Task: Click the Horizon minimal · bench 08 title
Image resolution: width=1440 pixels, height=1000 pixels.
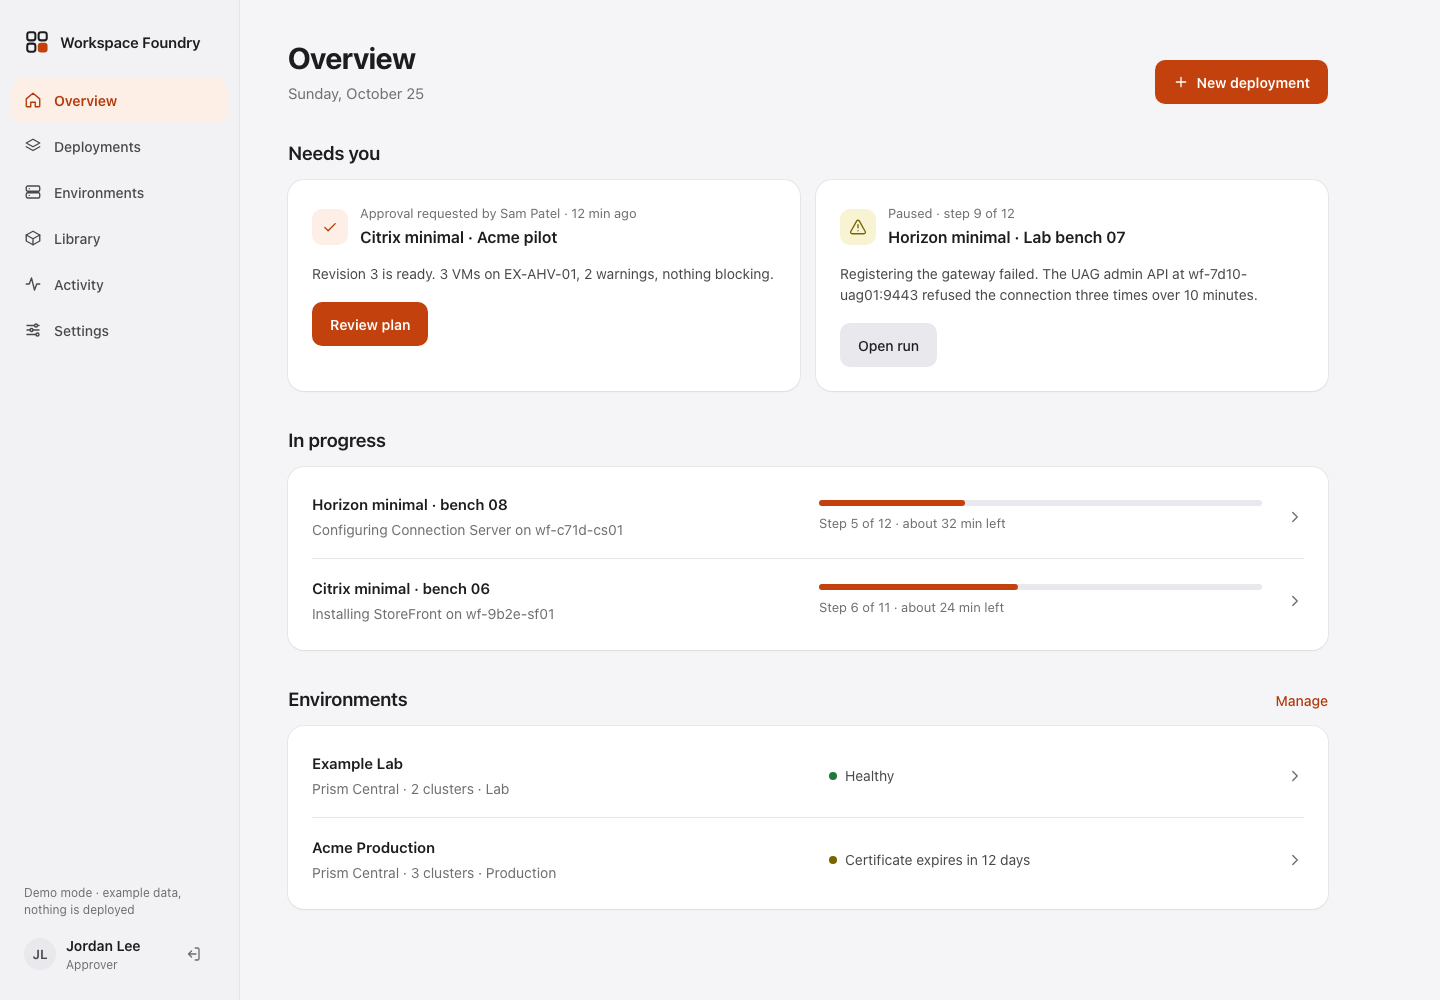Action: [x=410, y=505]
